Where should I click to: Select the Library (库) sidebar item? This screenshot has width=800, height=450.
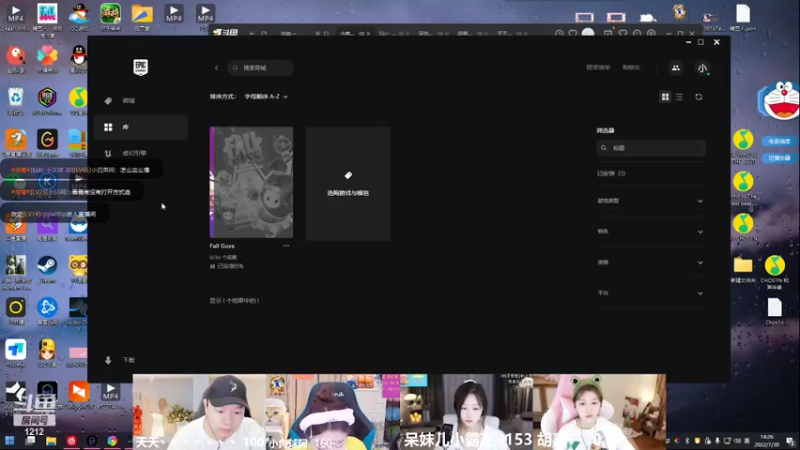tap(141, 127)
